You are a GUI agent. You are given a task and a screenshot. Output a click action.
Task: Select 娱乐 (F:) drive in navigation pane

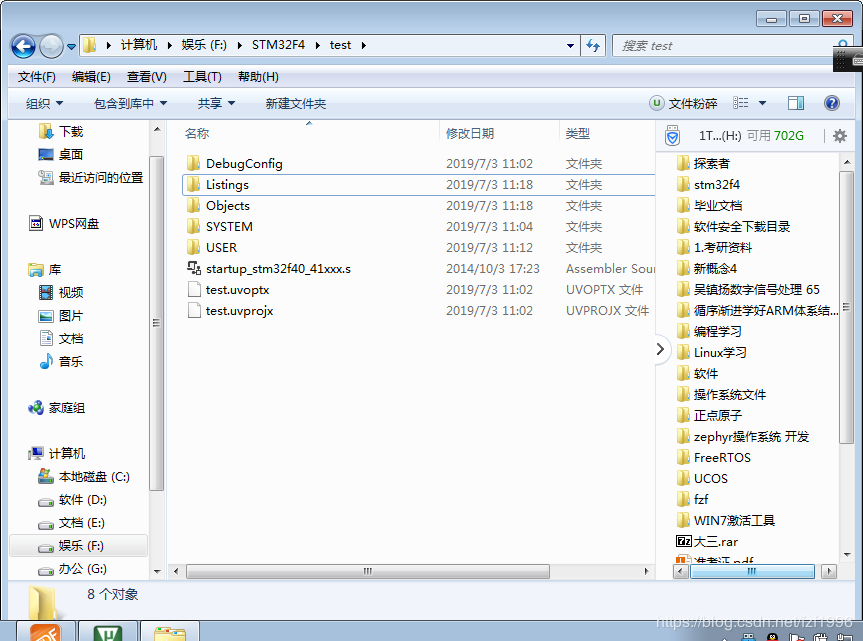click(81, 546)
